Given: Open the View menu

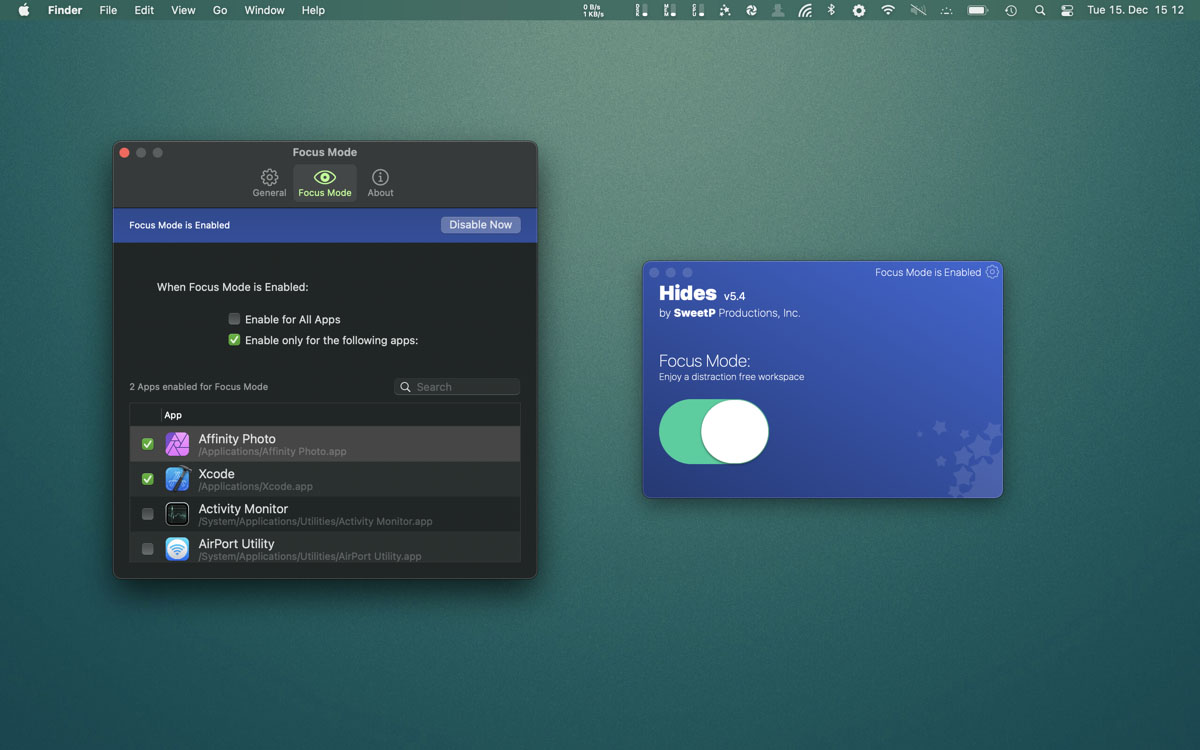Looking at the screenshot, I should 183,10.
